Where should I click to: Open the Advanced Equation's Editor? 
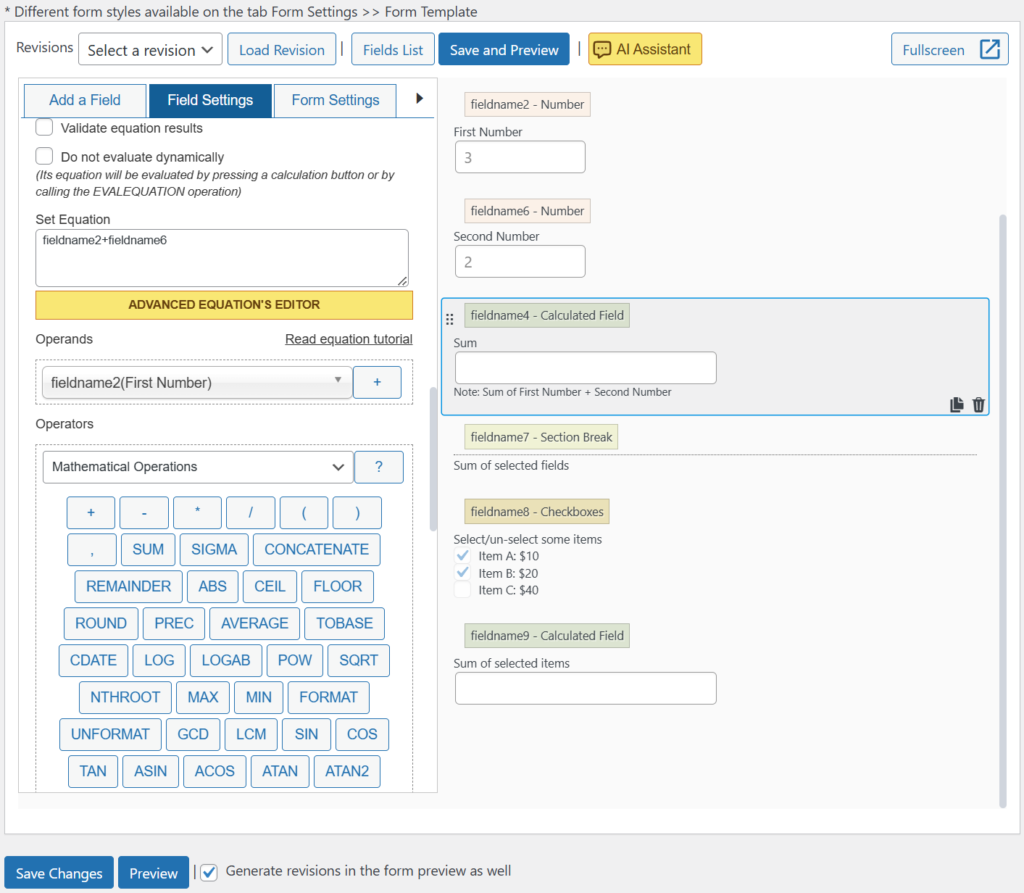pyautogui.click(x=224, y=305)
